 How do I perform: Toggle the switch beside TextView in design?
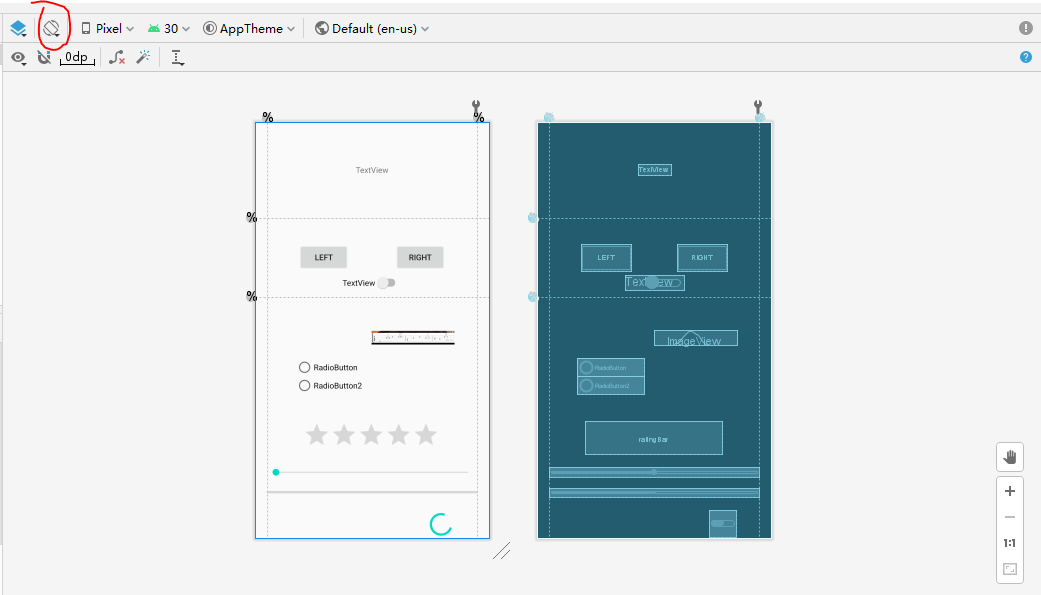coord(387,283)
